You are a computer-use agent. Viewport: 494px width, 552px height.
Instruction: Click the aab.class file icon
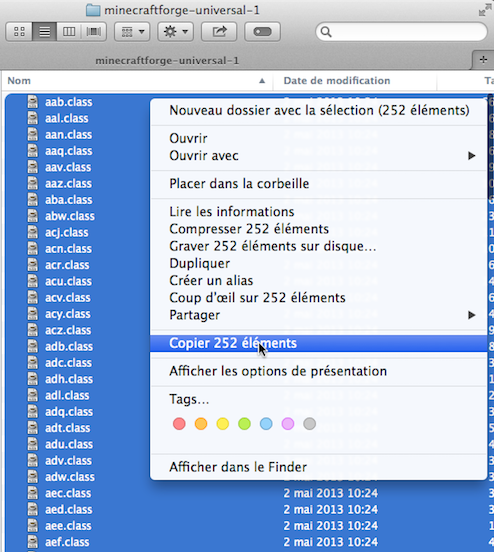coord(33,102)
